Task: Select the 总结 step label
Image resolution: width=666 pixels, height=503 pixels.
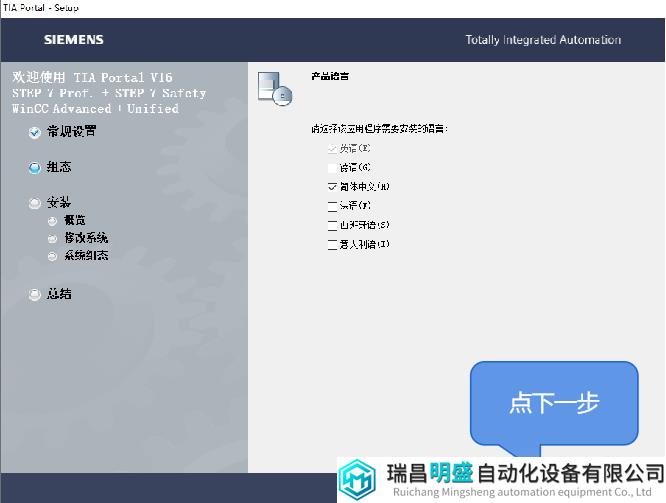Action: pos(59,294)
